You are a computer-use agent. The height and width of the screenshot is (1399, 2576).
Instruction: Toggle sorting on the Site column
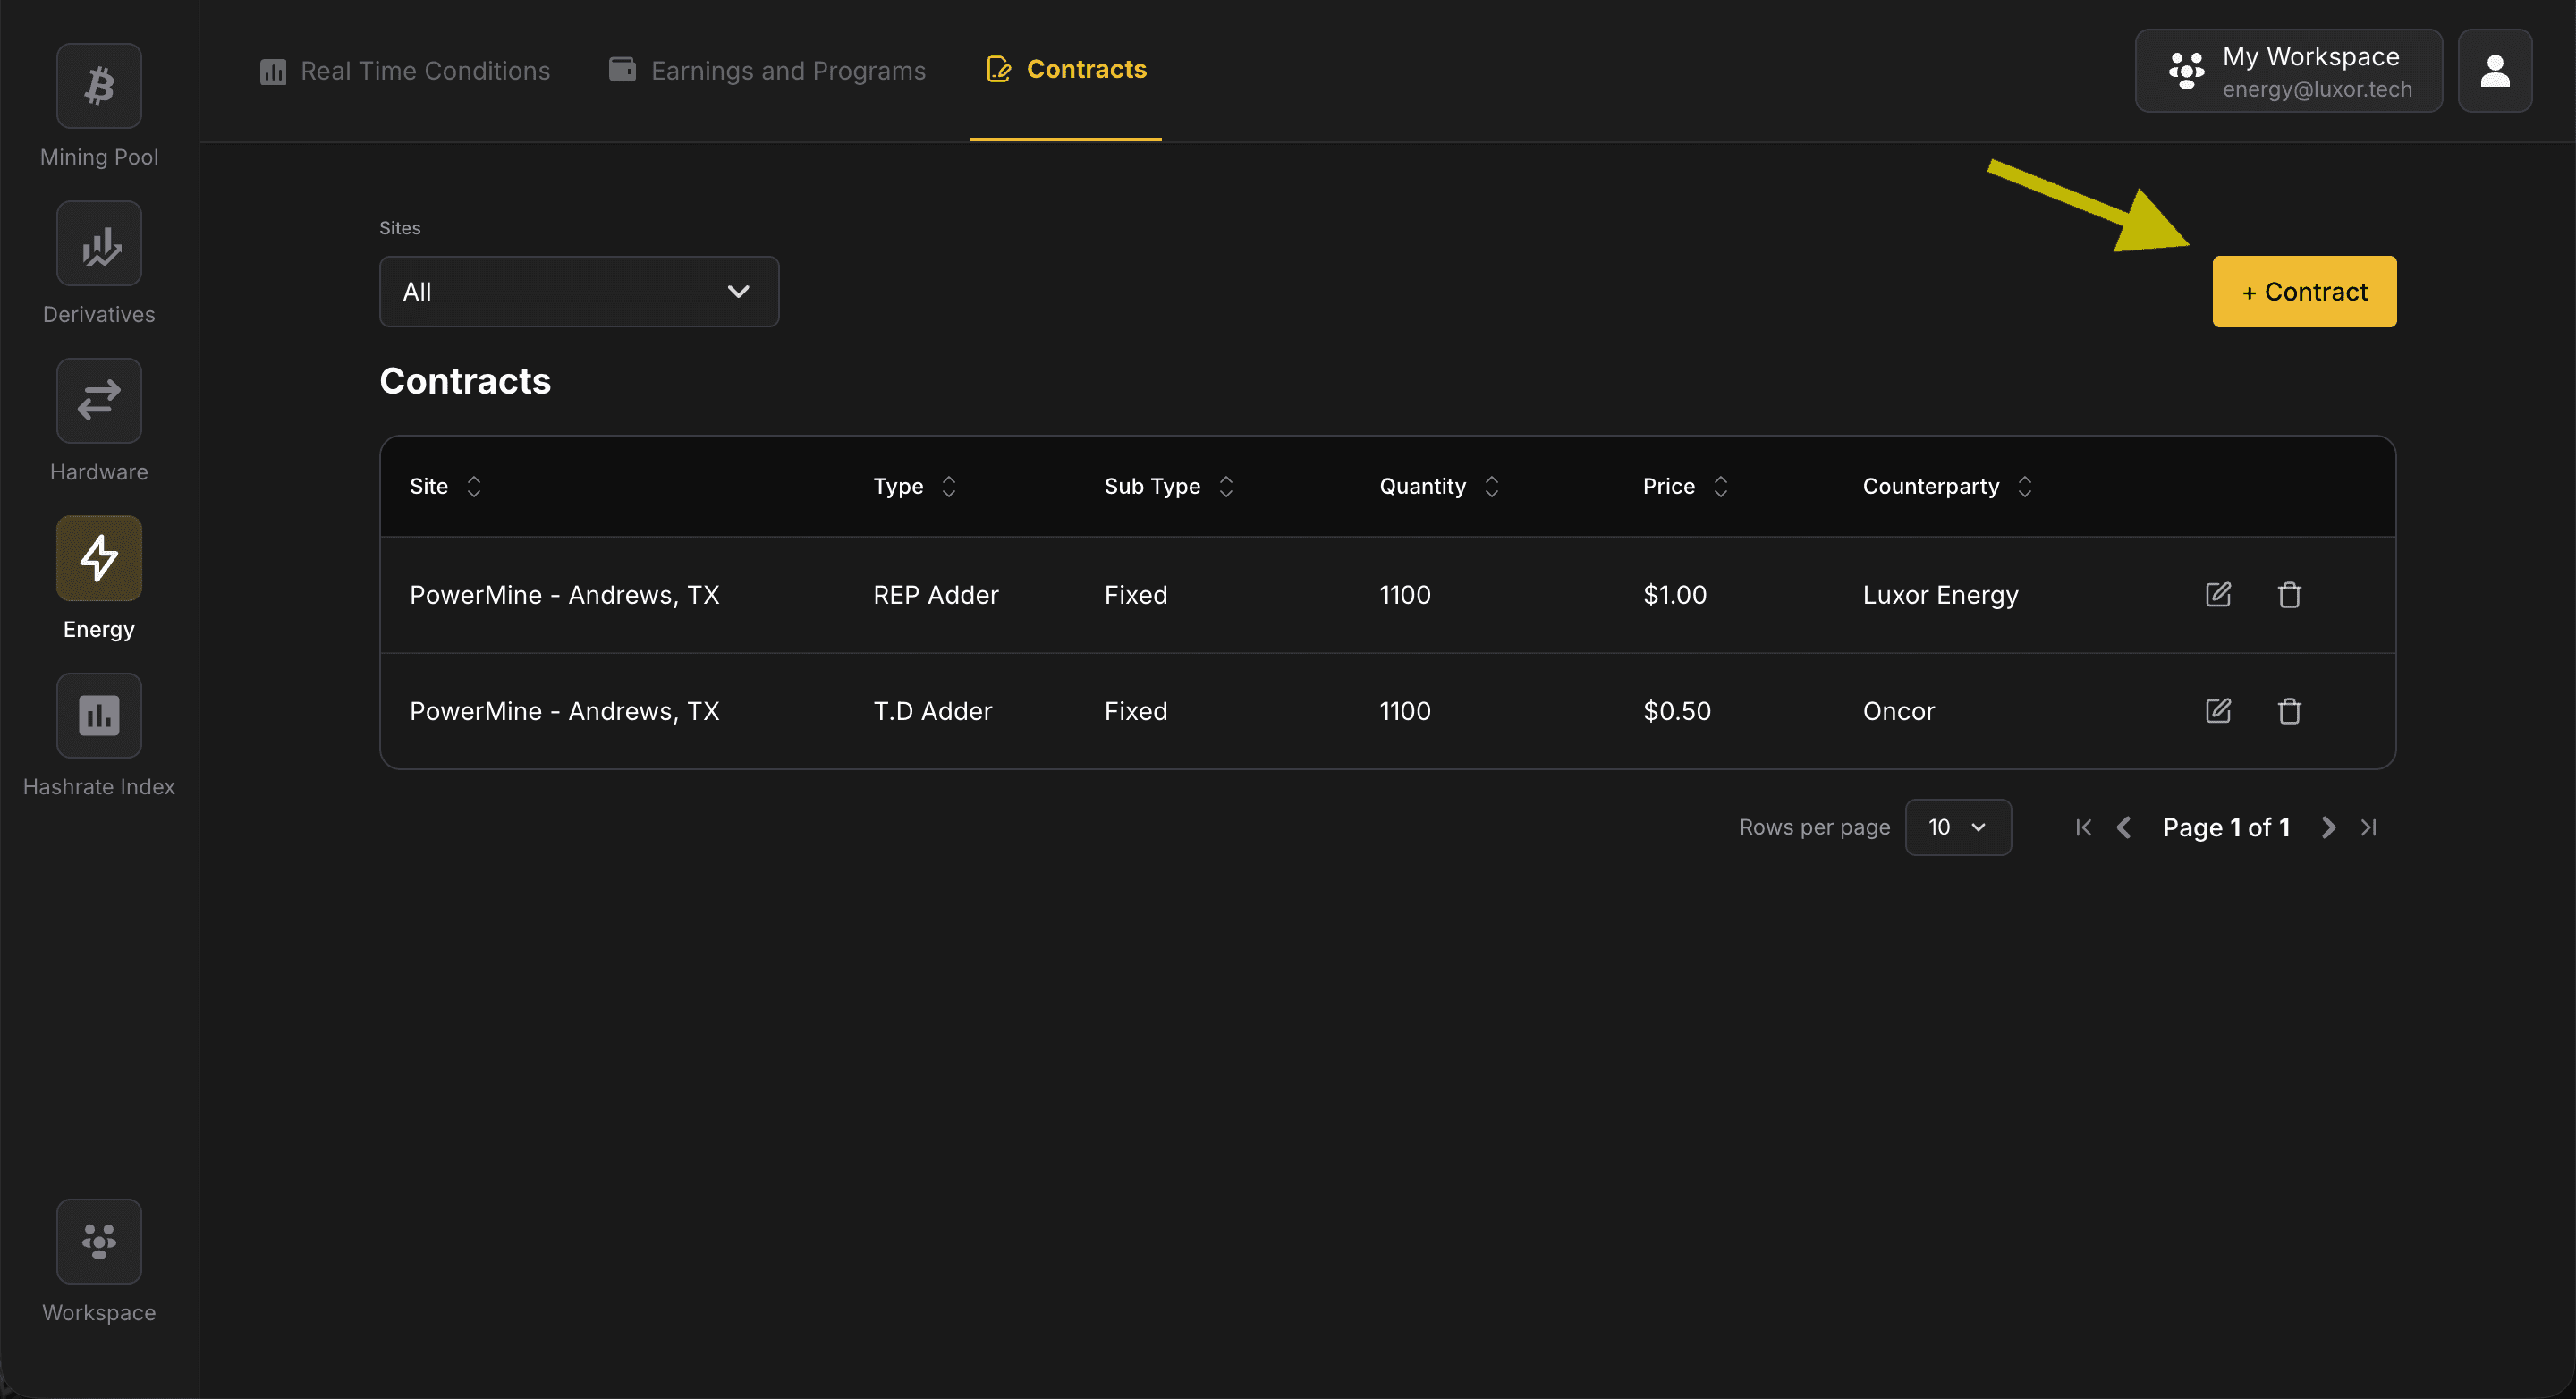(x=473, y=486)
